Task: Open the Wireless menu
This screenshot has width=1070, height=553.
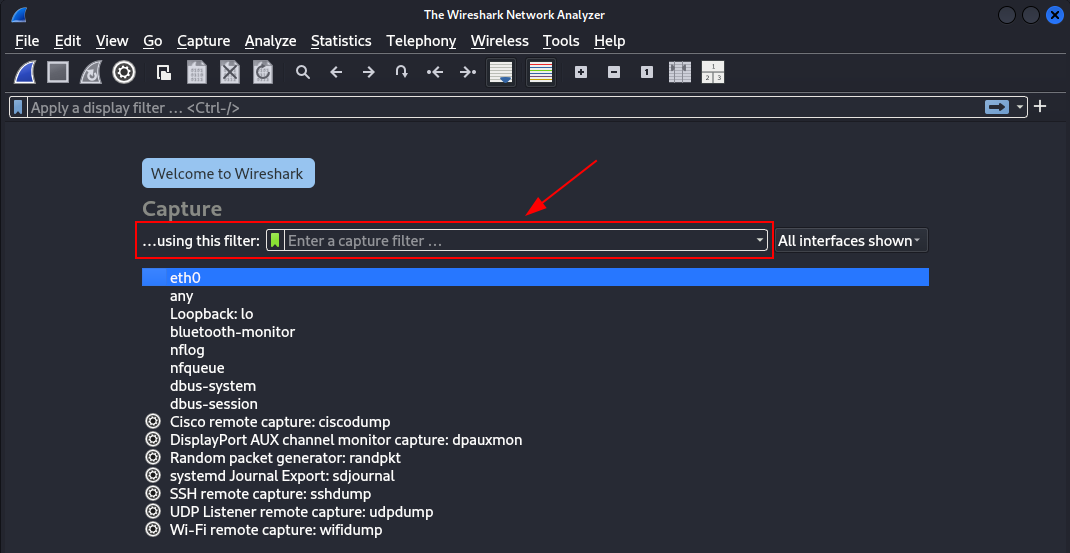Action: pos(500,41)
